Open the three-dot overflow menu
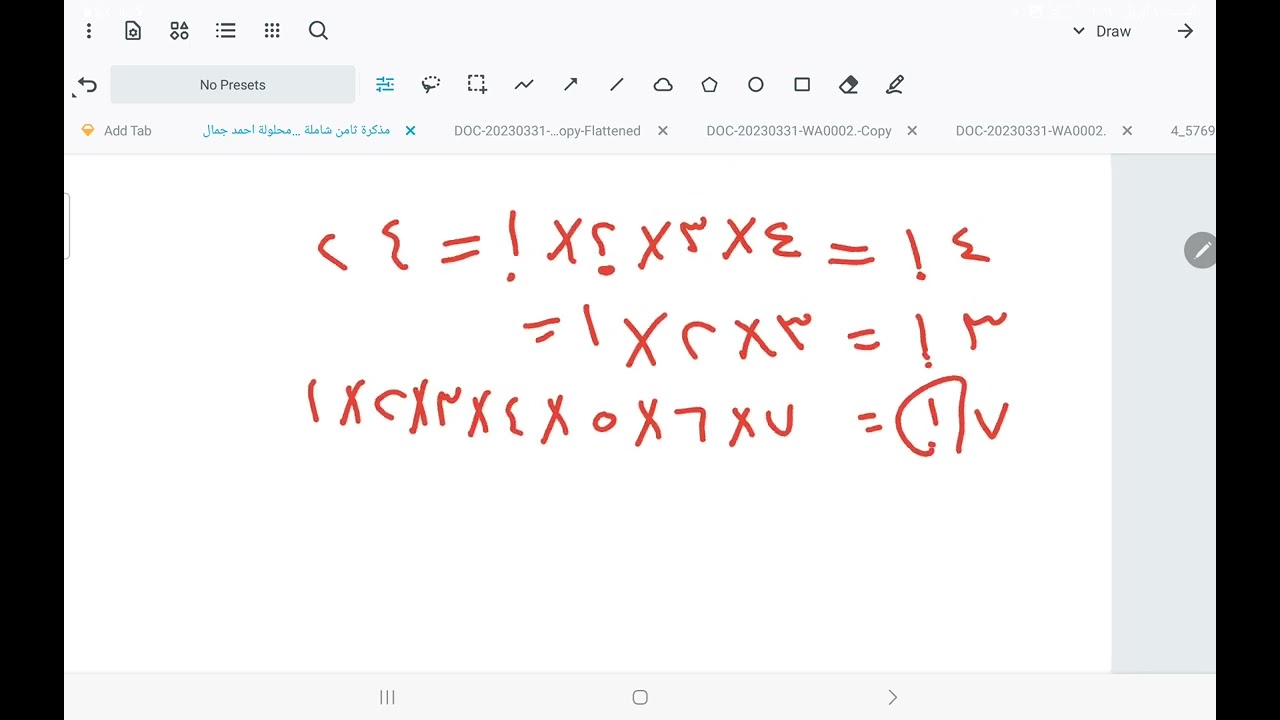This screenshot has height=720, width=1280. coord(89,31)
